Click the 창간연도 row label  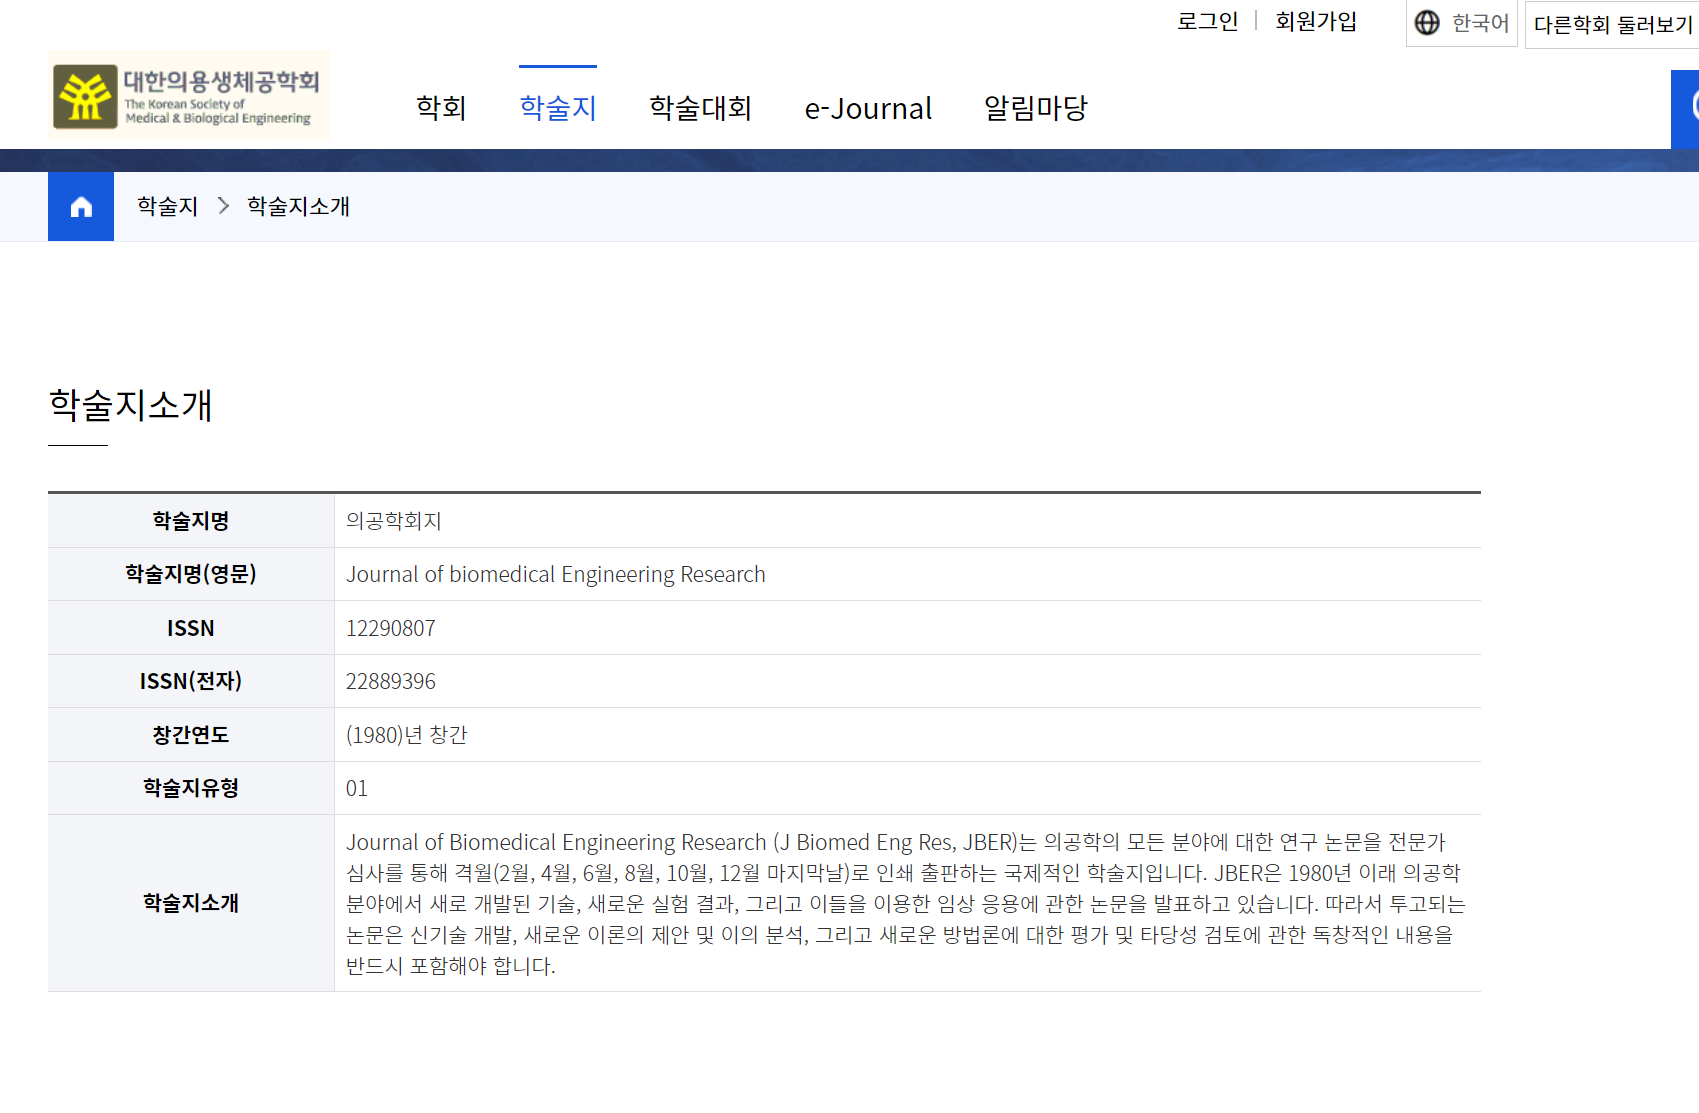[191, 735]
